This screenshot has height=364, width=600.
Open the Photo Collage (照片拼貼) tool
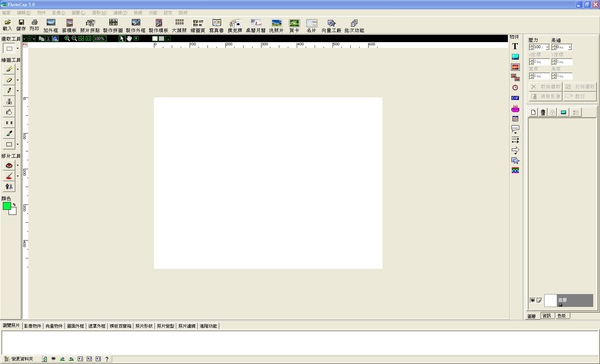coord(90,26)
